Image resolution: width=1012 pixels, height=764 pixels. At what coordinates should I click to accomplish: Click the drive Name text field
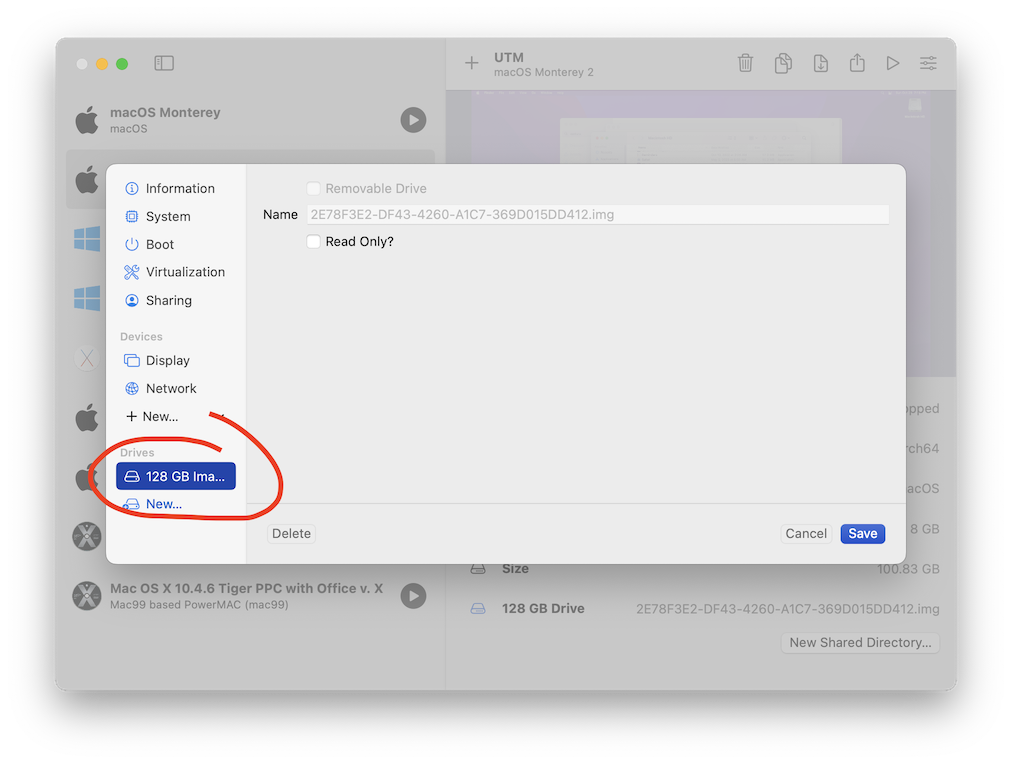(598, 214)
